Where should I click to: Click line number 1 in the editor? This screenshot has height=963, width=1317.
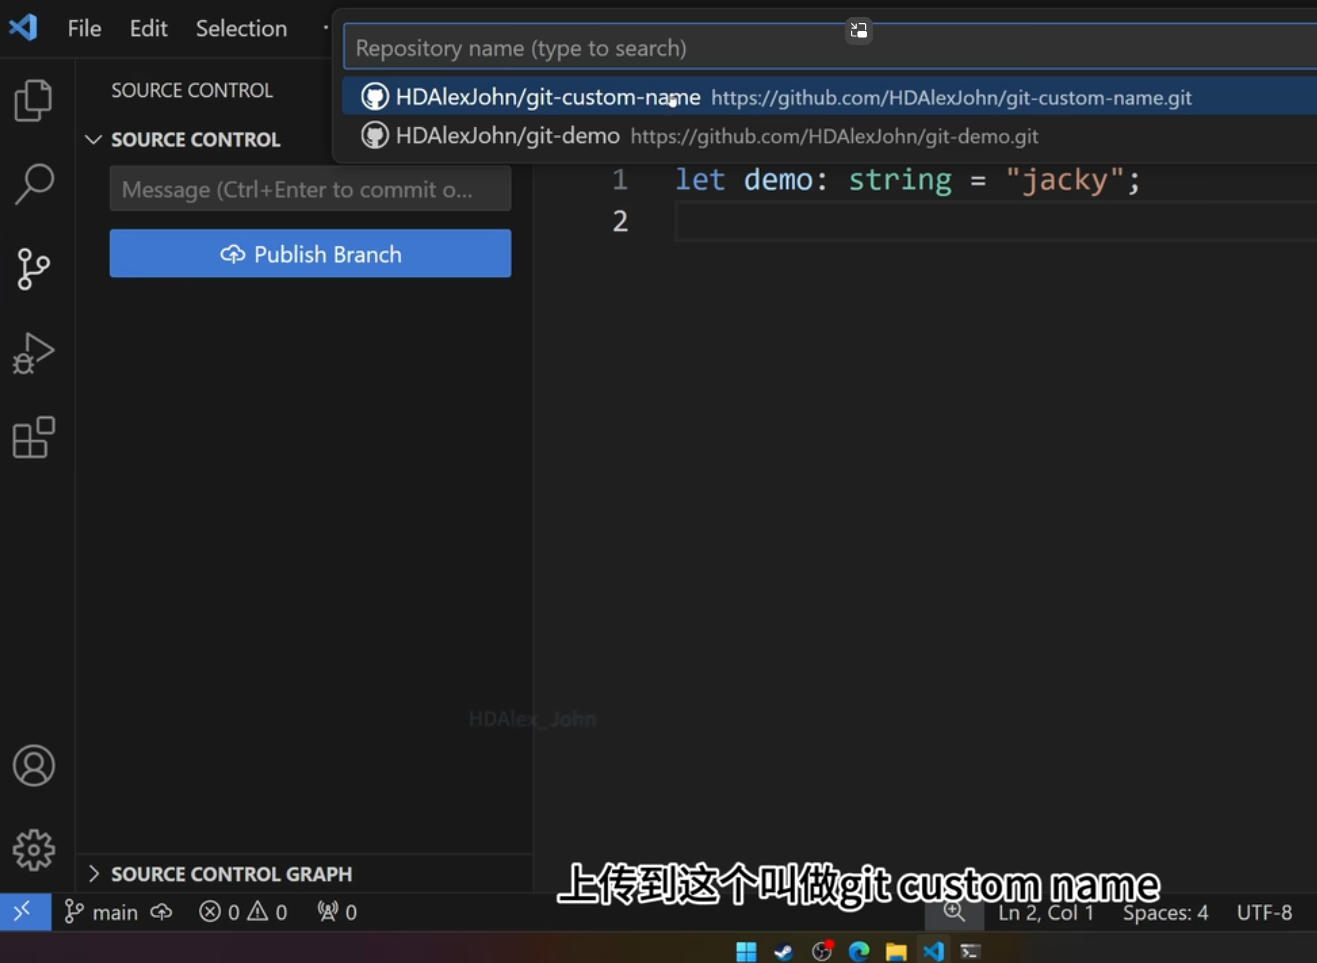(620, 180)
